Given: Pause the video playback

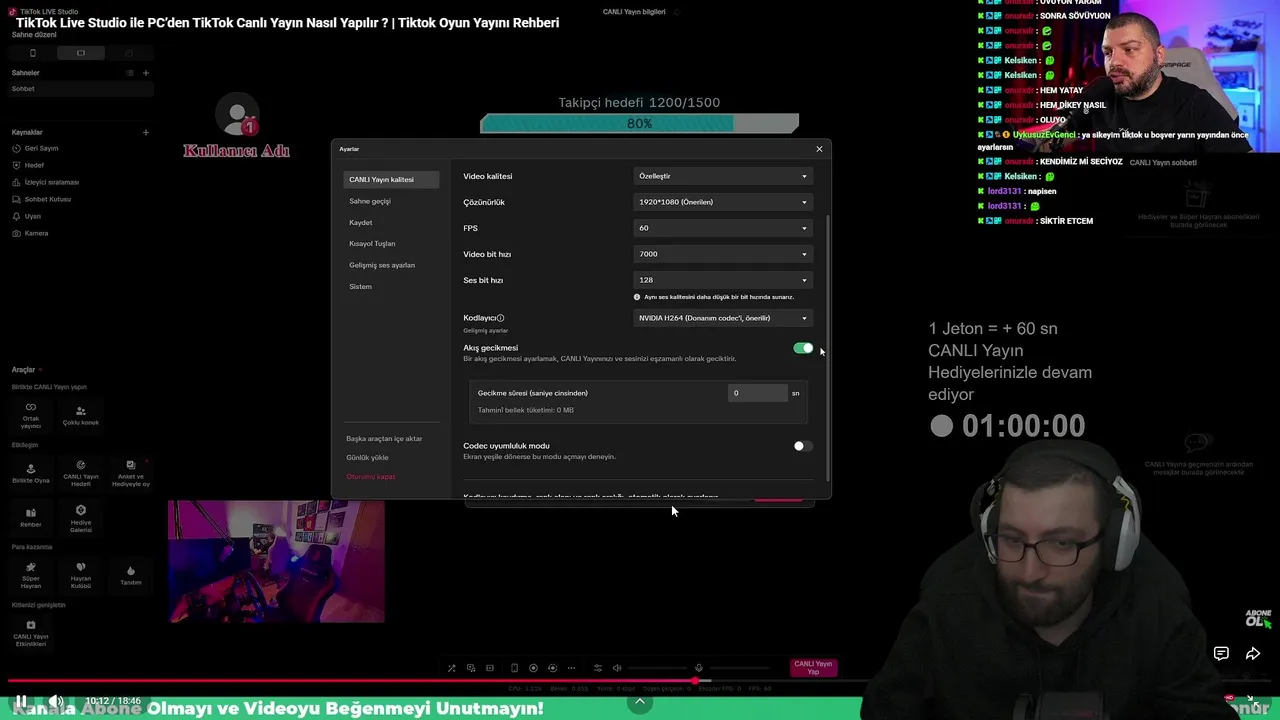Looking at the screenshot, I should [x=20, y=701].
